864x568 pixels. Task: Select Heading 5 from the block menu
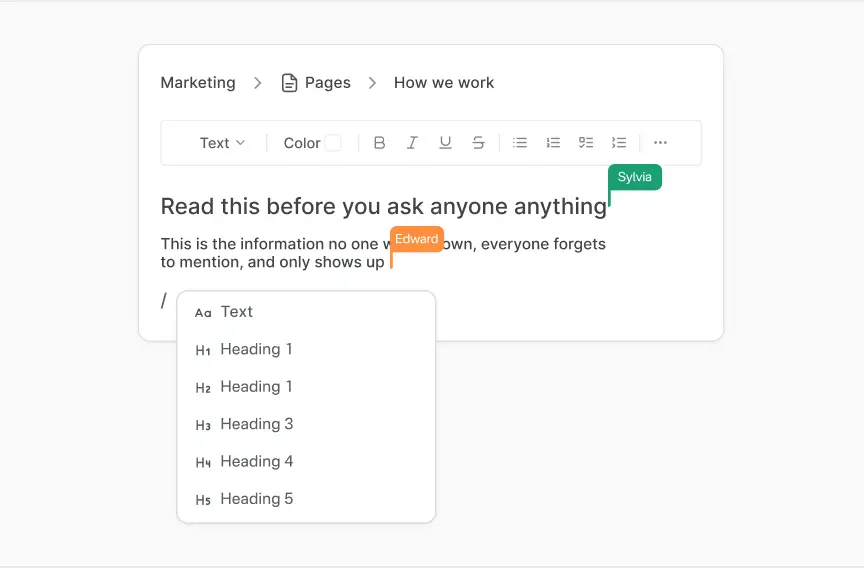[x=256, y=499]
